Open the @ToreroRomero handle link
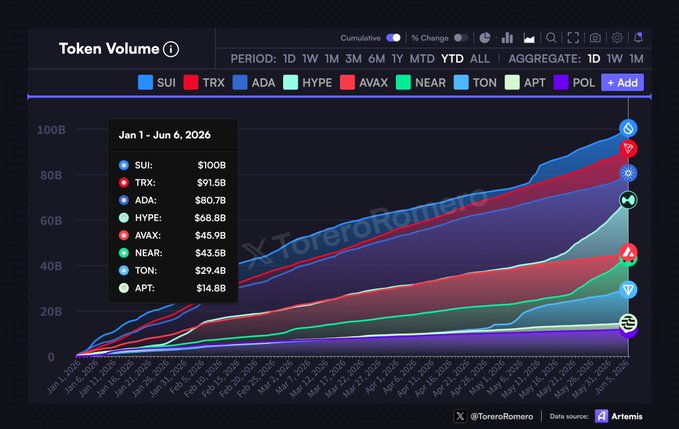 point(501,416)
